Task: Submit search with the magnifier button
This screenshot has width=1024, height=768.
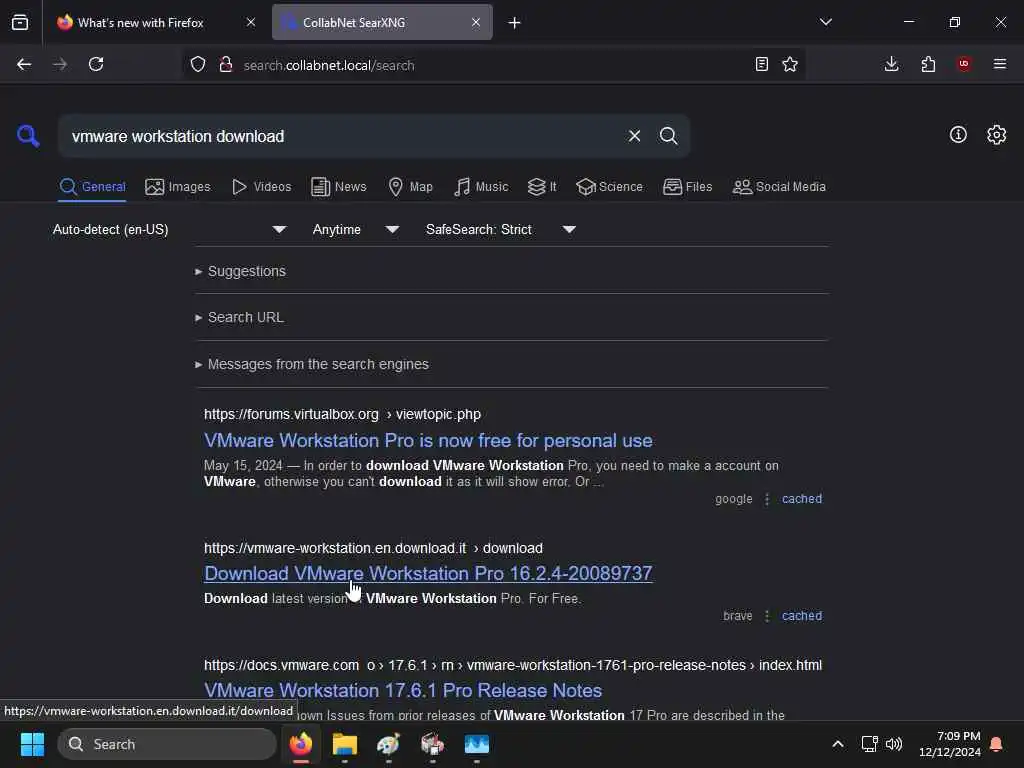Action: point(668,136)
